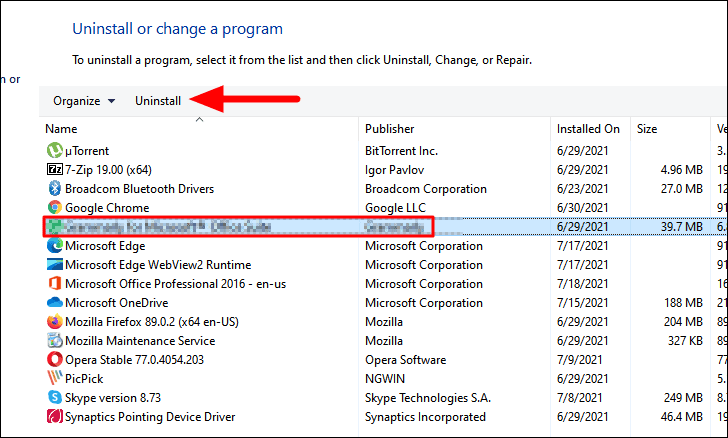Select the PicPick entry name
728x438 pixels.
[84, 379]
